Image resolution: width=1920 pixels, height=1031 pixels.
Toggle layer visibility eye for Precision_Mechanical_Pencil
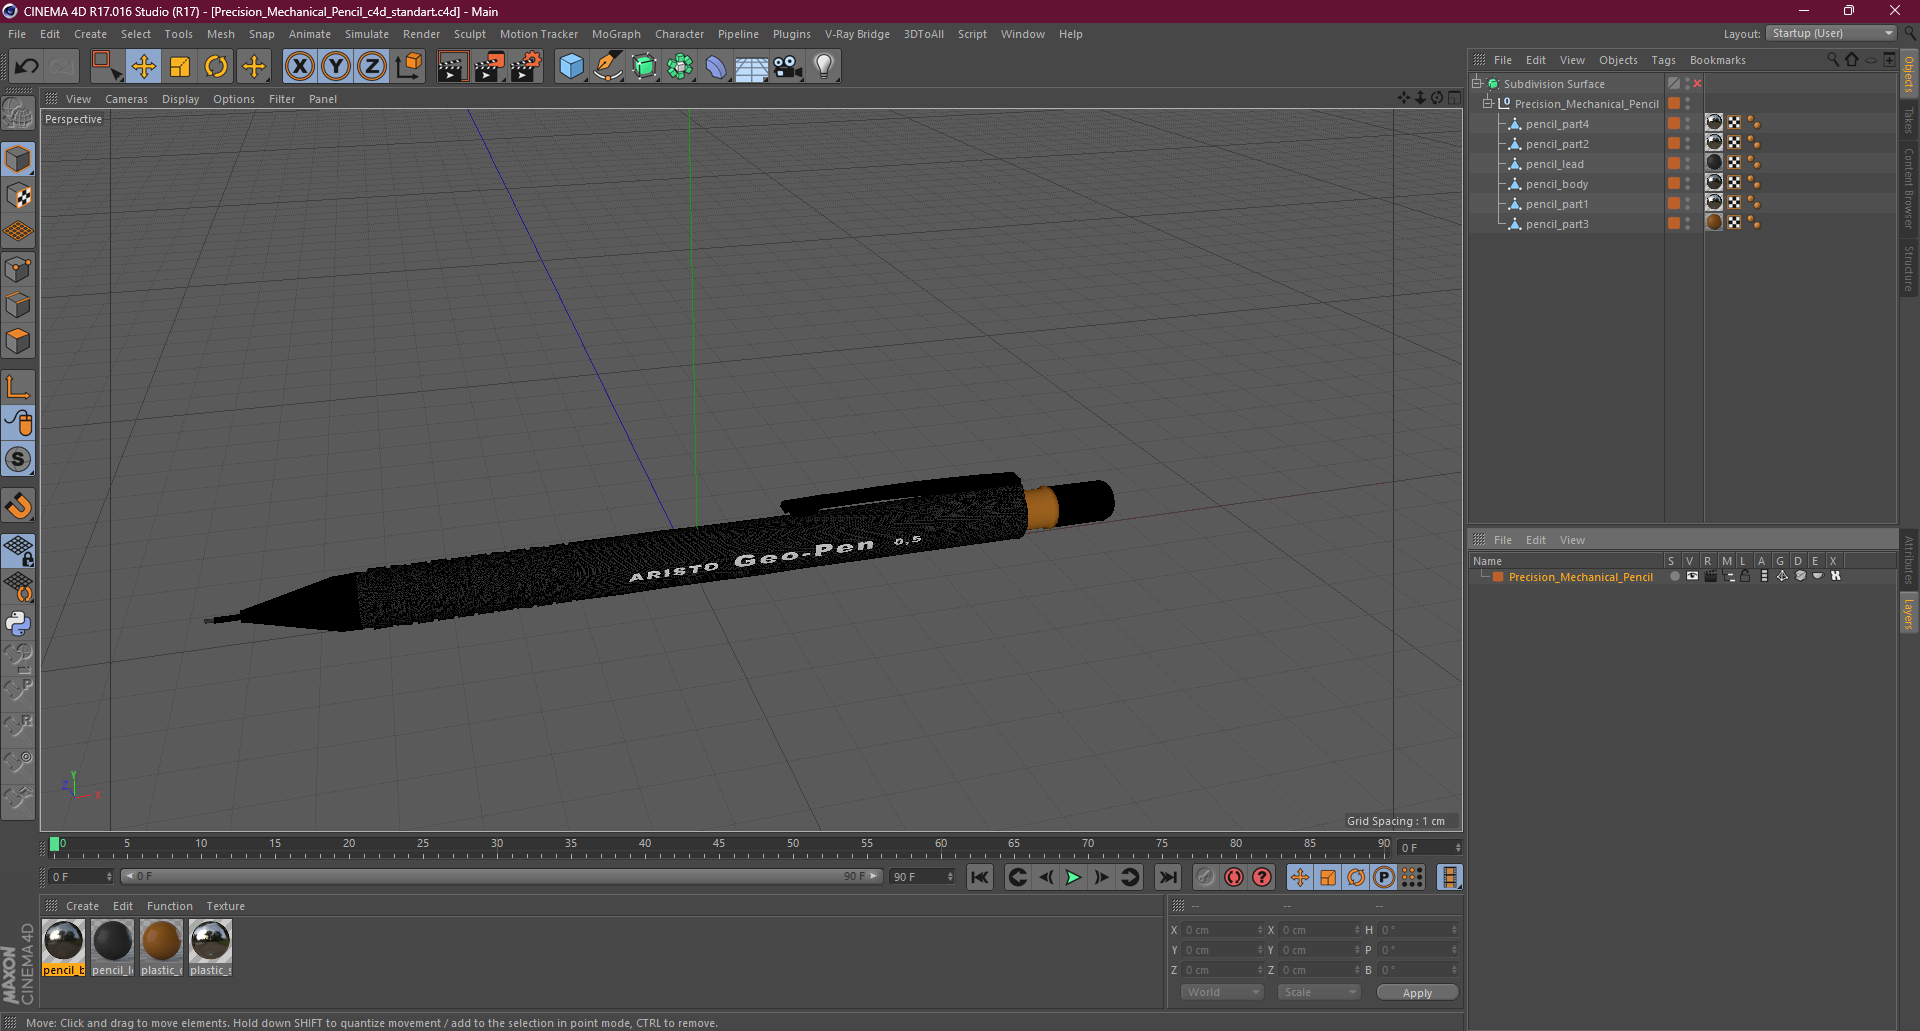point(1692,576)
